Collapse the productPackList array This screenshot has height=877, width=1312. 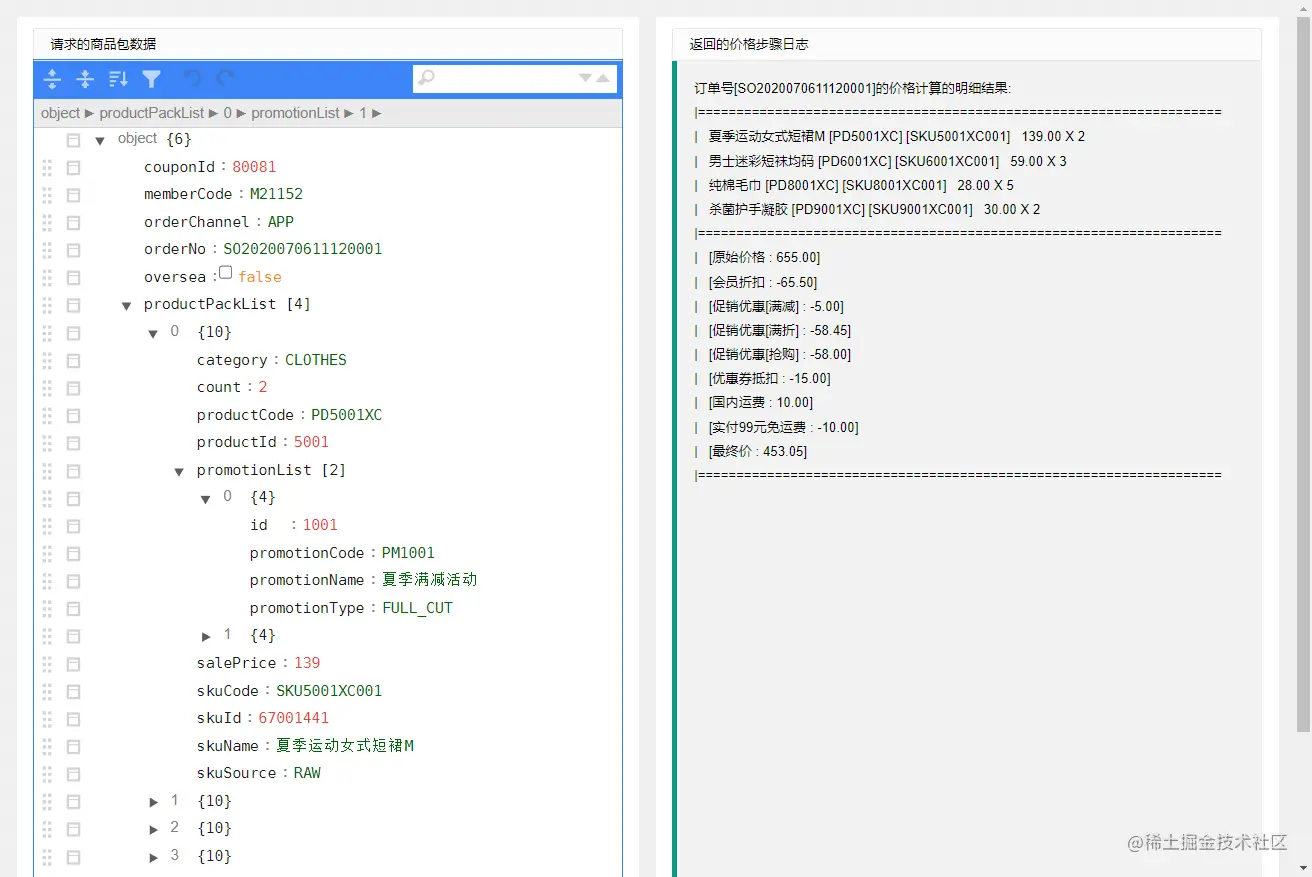[126, 305]
